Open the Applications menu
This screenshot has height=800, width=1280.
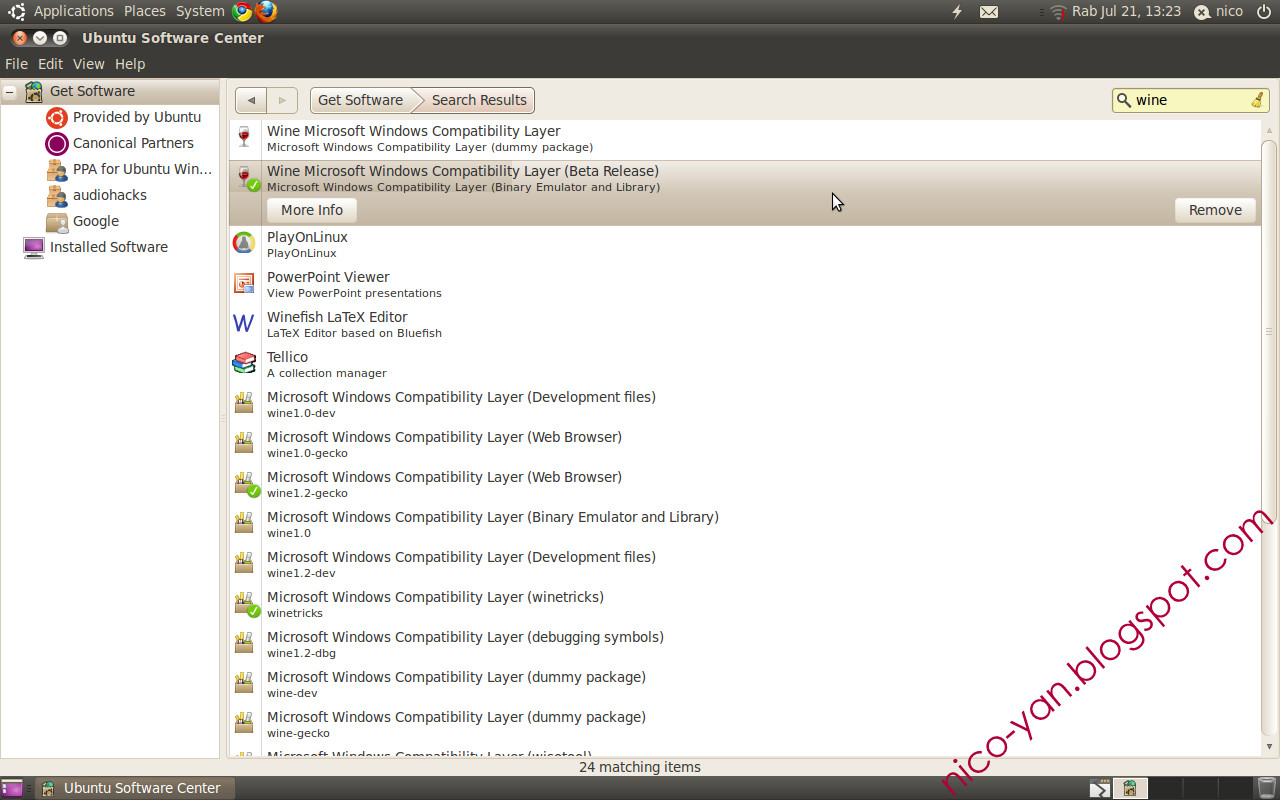click(x=73, y=11)
